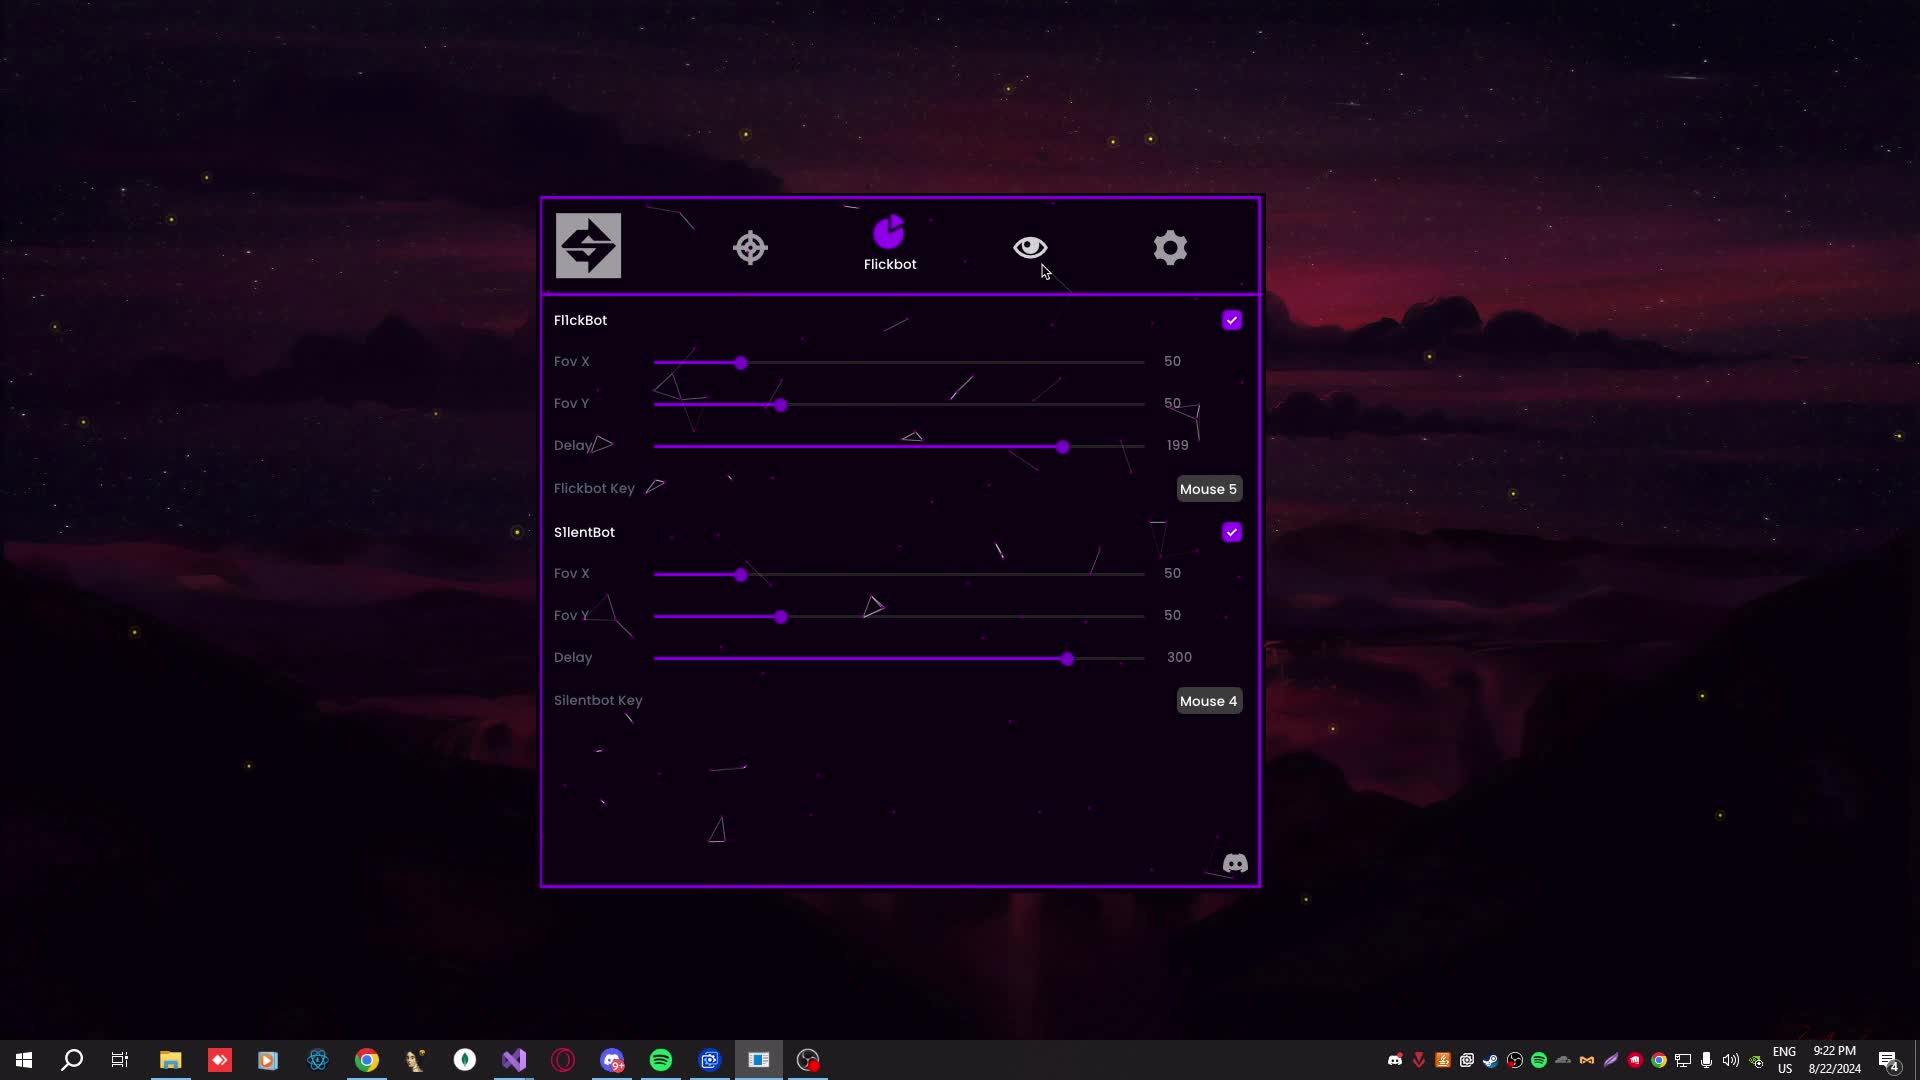Click the Discord icon inside the menu

coord(1234,863)
